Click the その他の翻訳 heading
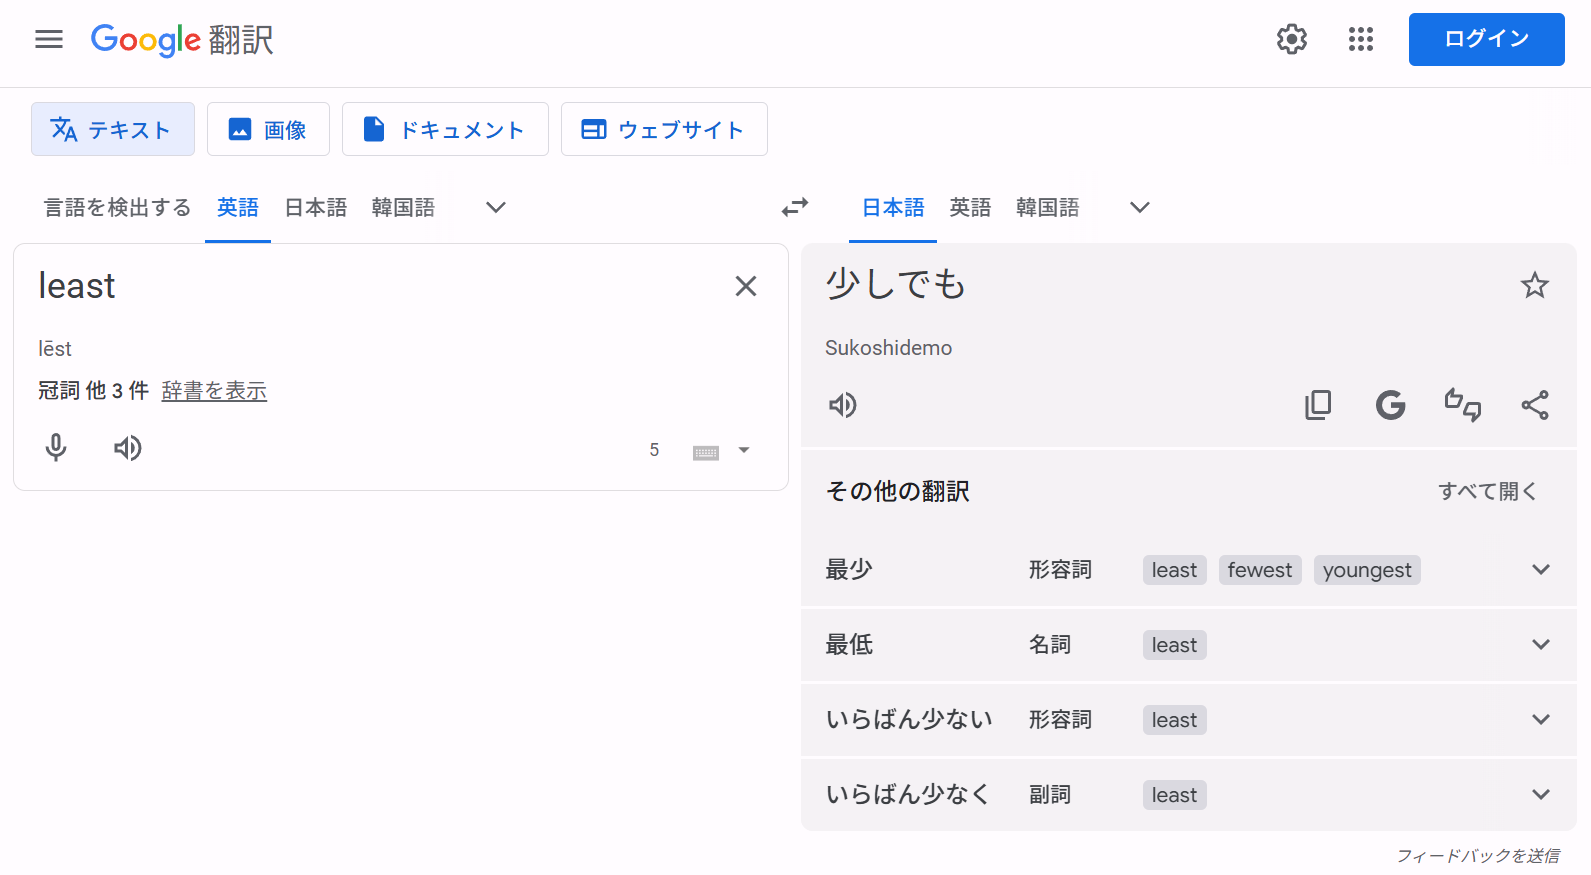Image resolution: width=1591 pixels, height=875 pixels. [897, 491]
